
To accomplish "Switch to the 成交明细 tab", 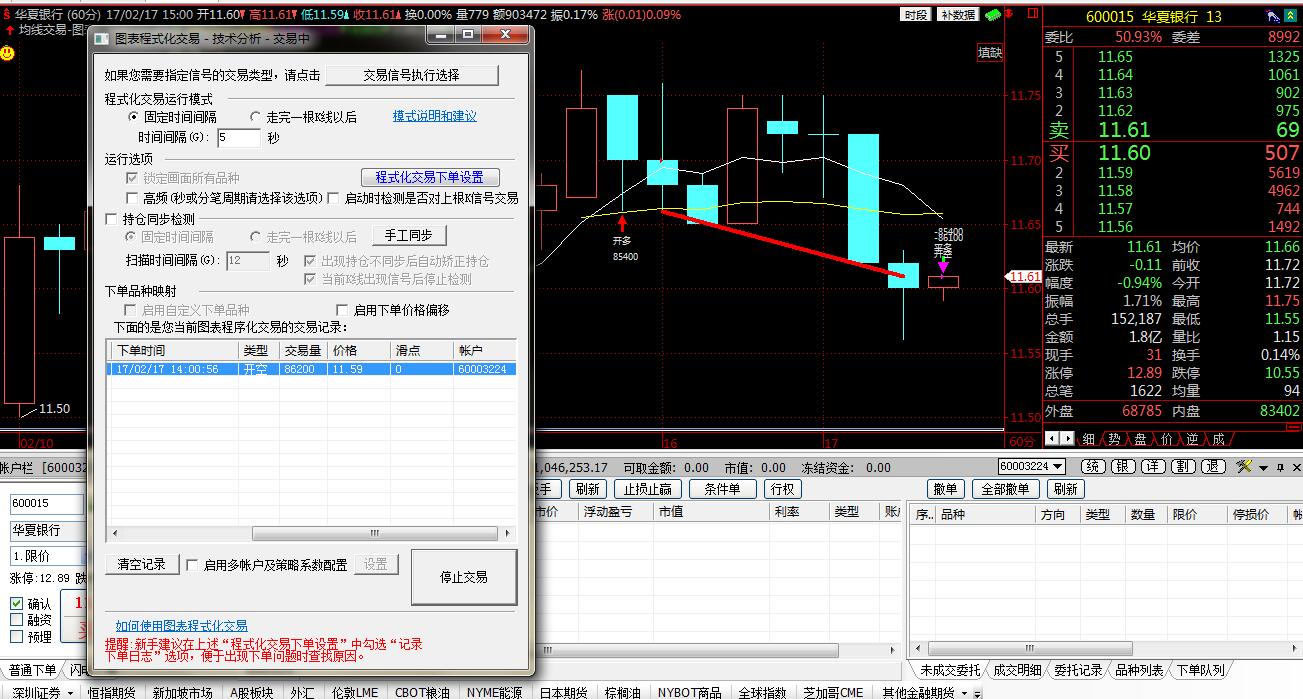I will [x=1017, y=670].
